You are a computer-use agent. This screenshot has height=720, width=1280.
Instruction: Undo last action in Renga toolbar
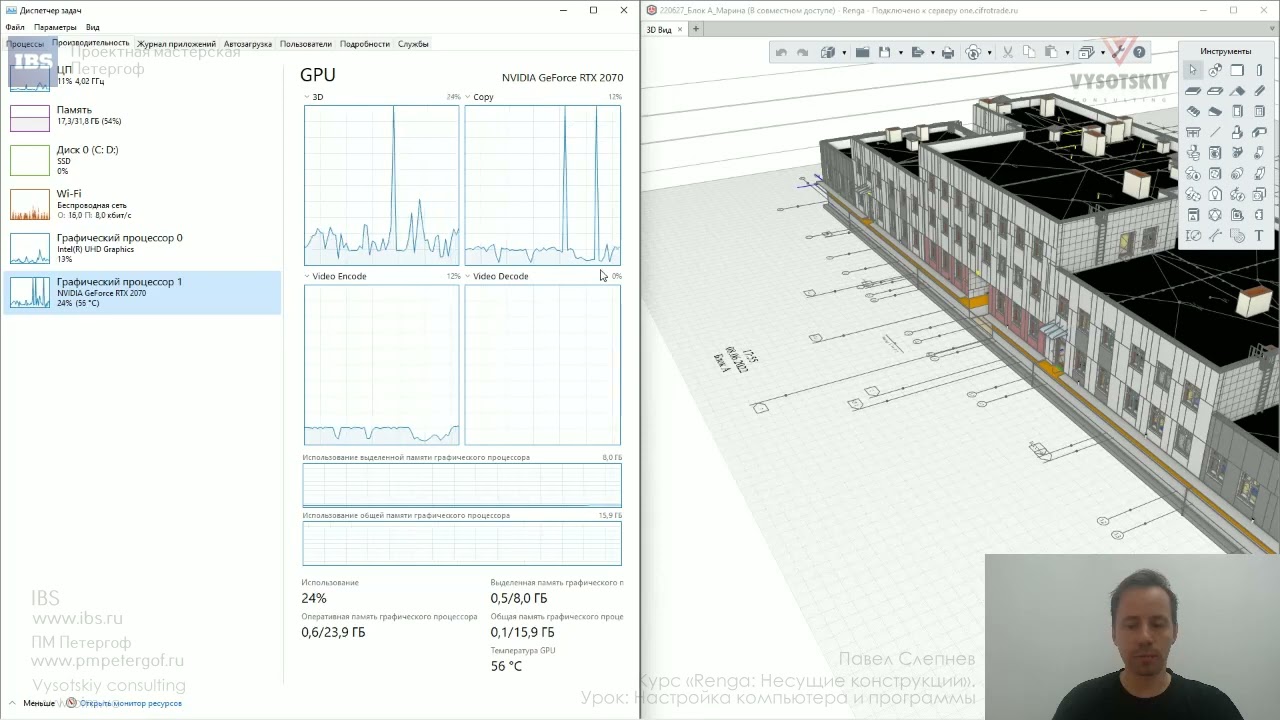coord(781,52)
